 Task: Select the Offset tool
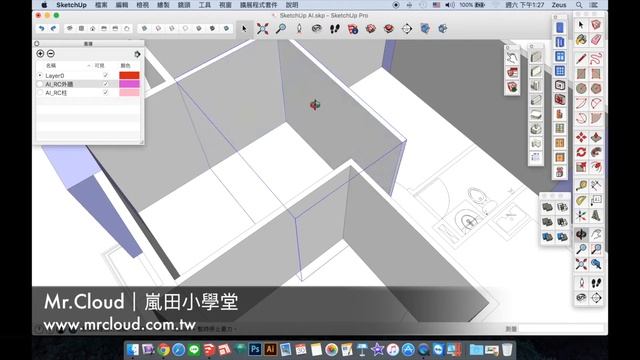tap(596, 167)
